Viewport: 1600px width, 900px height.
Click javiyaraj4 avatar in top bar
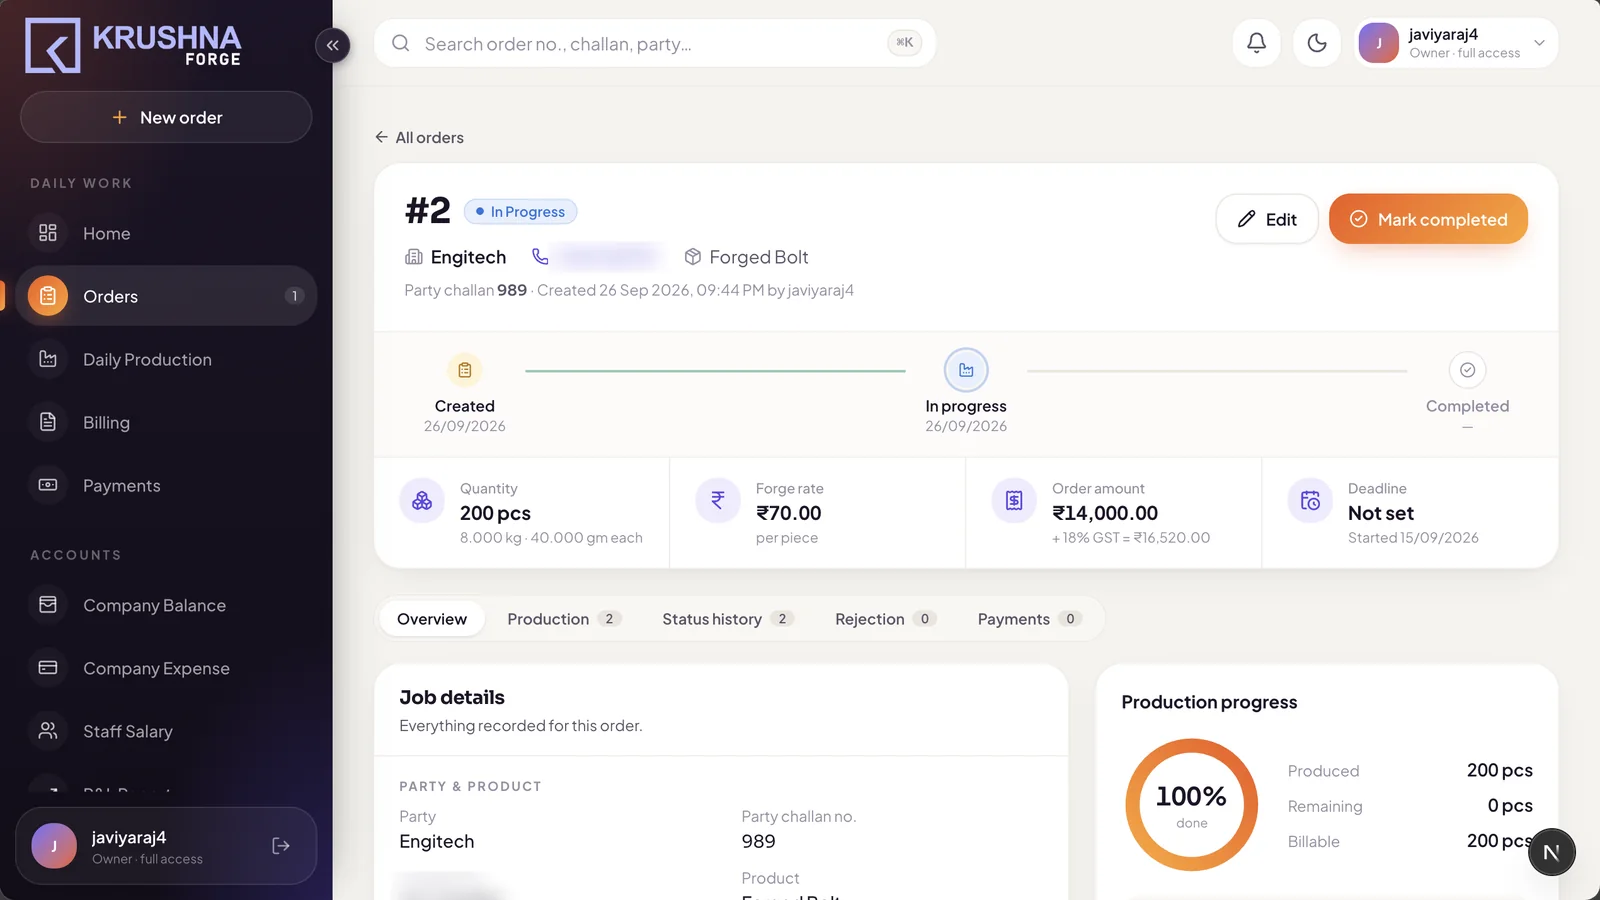(1379, 43)
